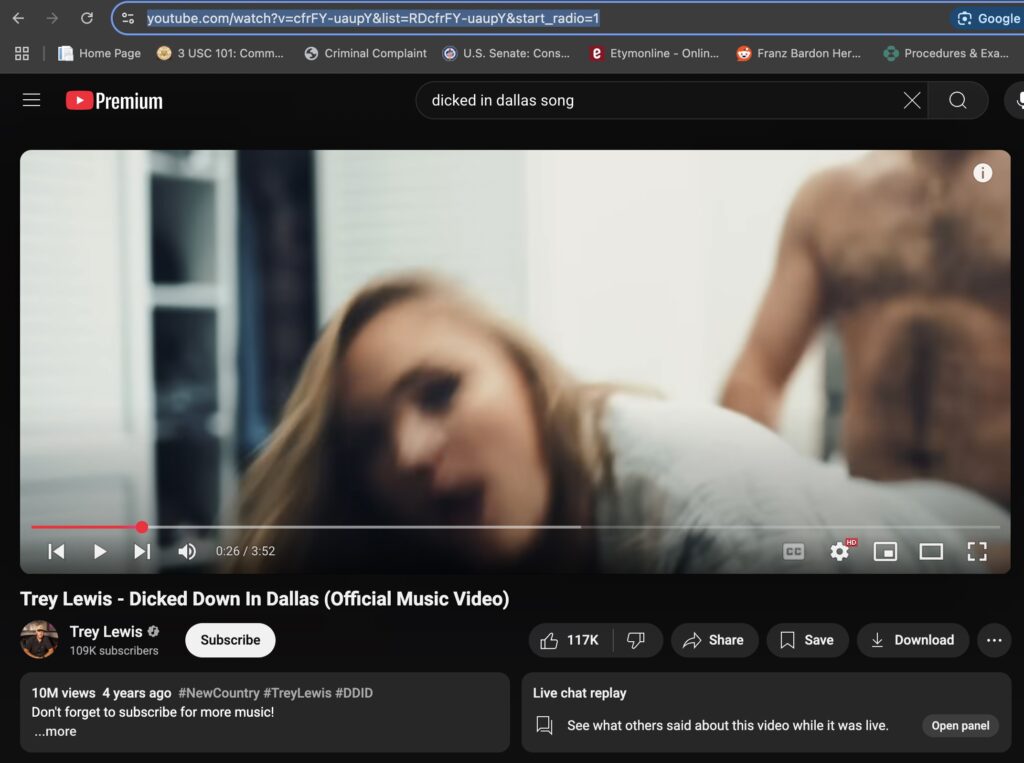The height and width of the screenshot is (763, 1024).
Task: Click the YouTube Premium logo
Action: click(x=114, y=100)
